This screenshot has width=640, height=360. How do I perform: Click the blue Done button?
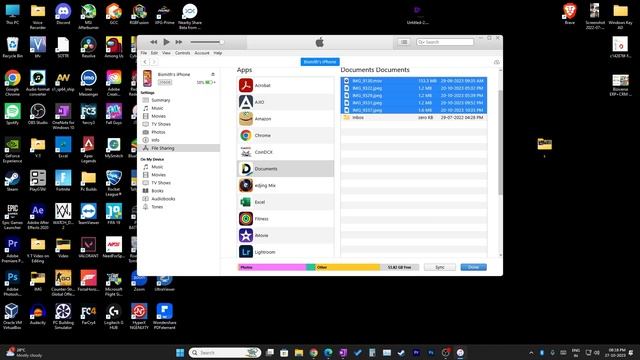(473, 267)
